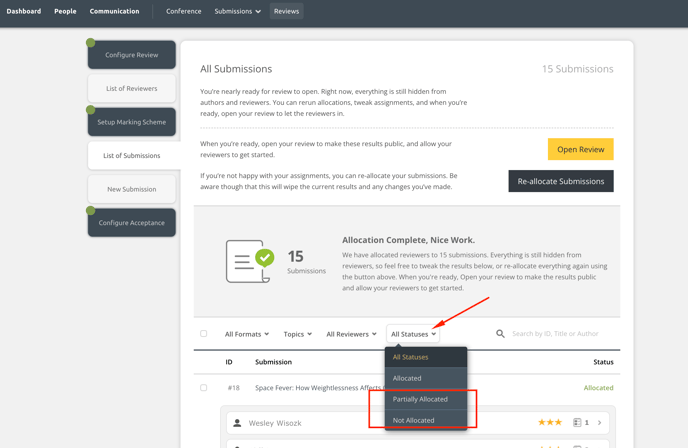Switch to the Reviews tab
The image size is (688, 448).
pos(286,11)
